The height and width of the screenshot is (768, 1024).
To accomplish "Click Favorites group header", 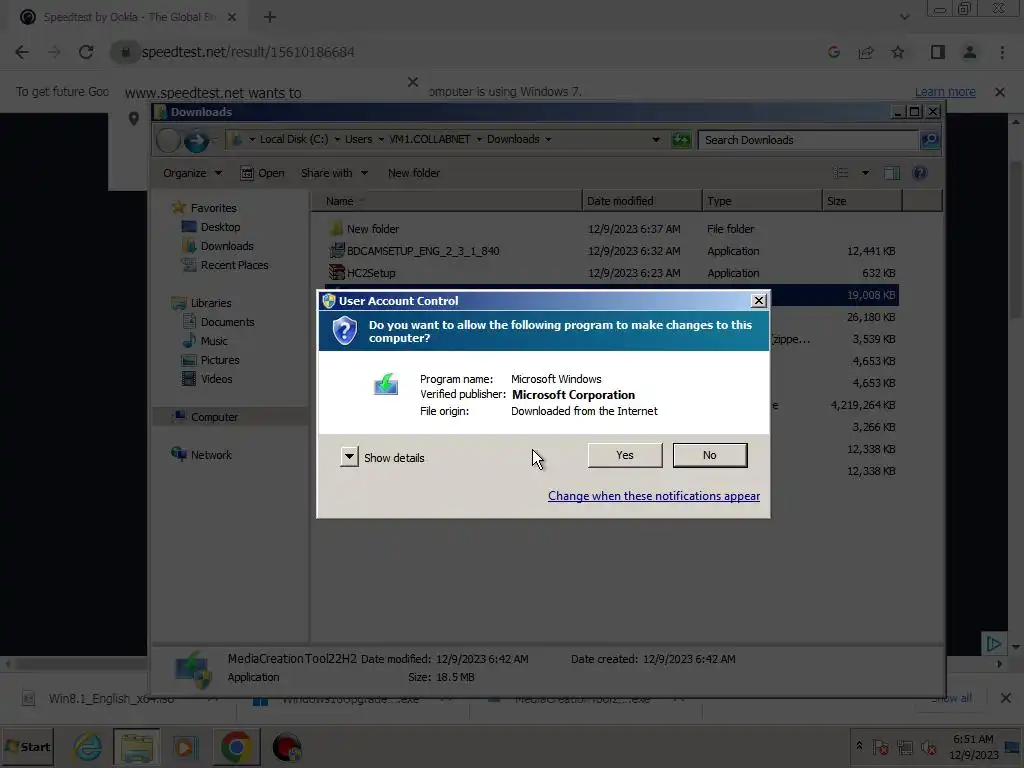I will (x=204, y=208).
